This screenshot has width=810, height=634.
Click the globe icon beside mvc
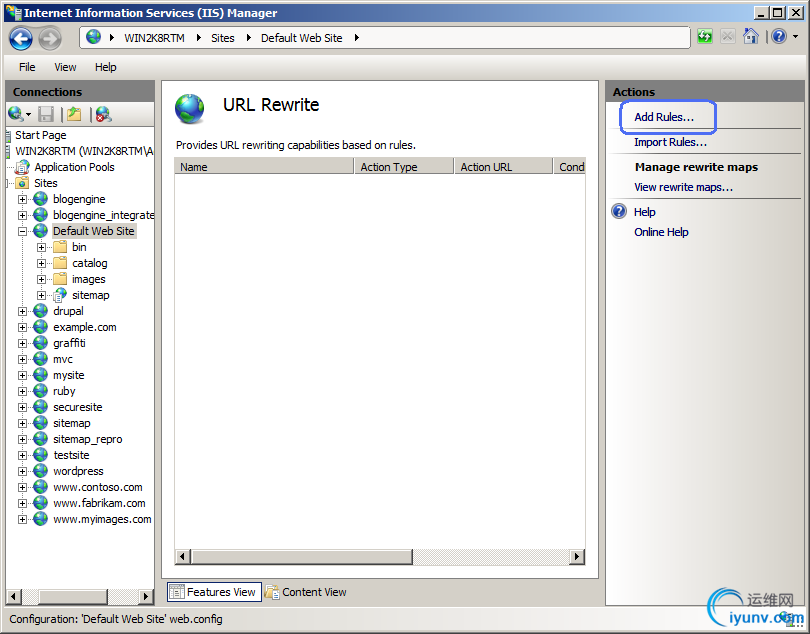click(x=40, y=359)
